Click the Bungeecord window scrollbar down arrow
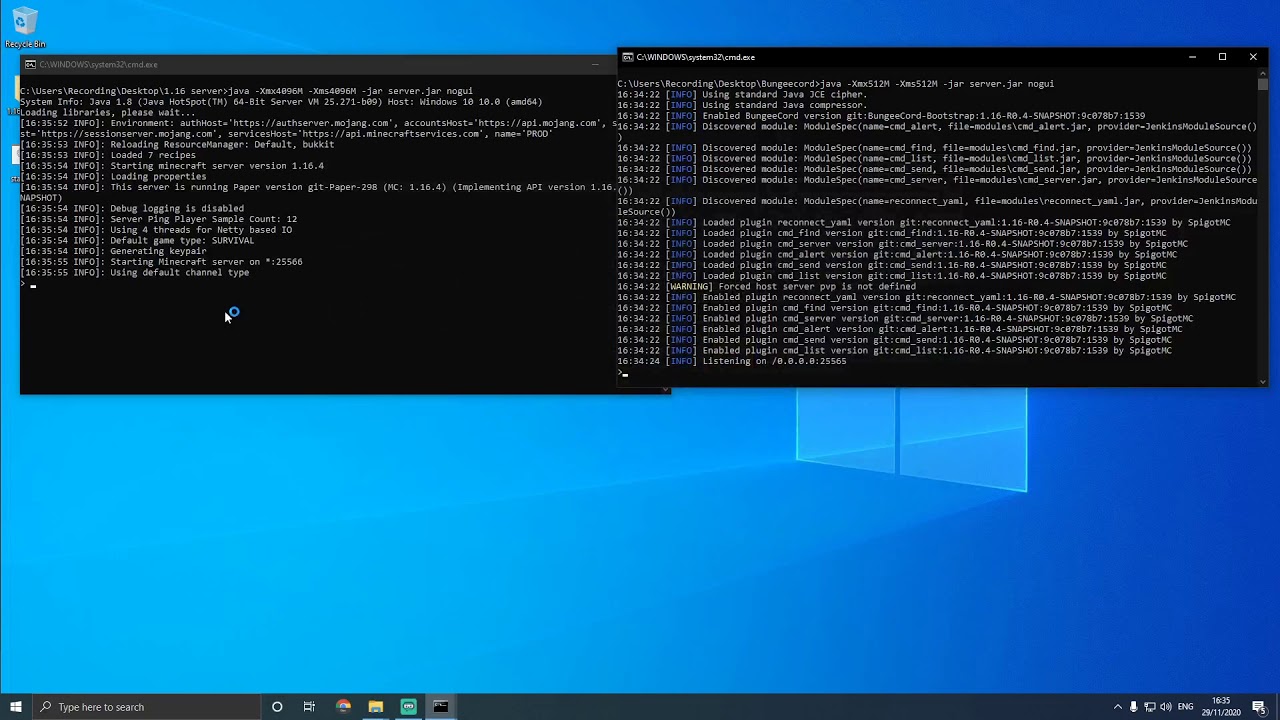This screenshot has width=1280, height=720. coord(1263,381)
